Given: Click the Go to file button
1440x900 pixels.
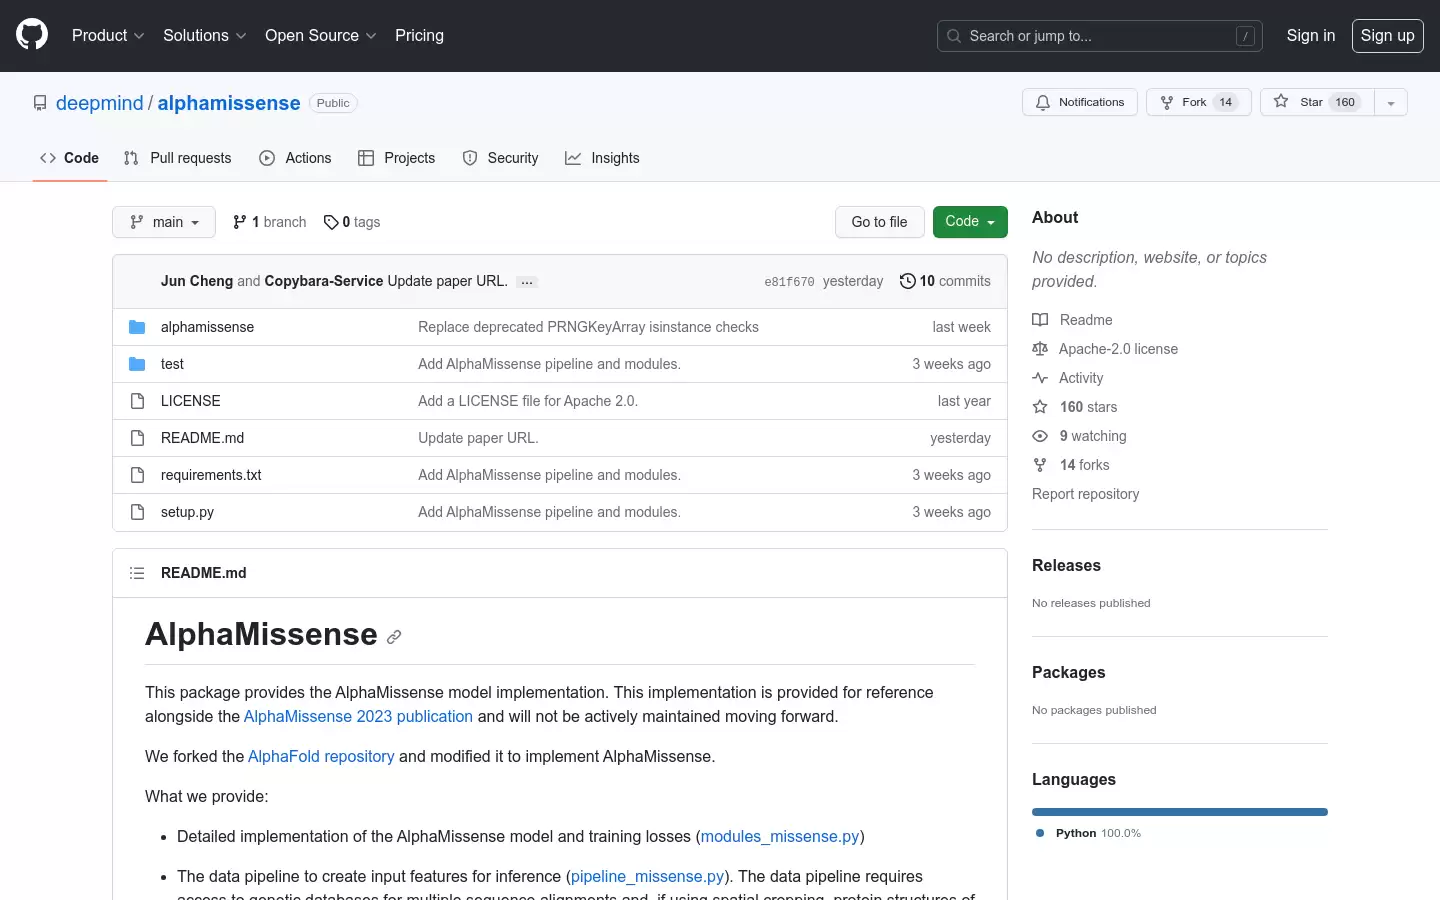Looking at the screenshot, I should 880,222.
